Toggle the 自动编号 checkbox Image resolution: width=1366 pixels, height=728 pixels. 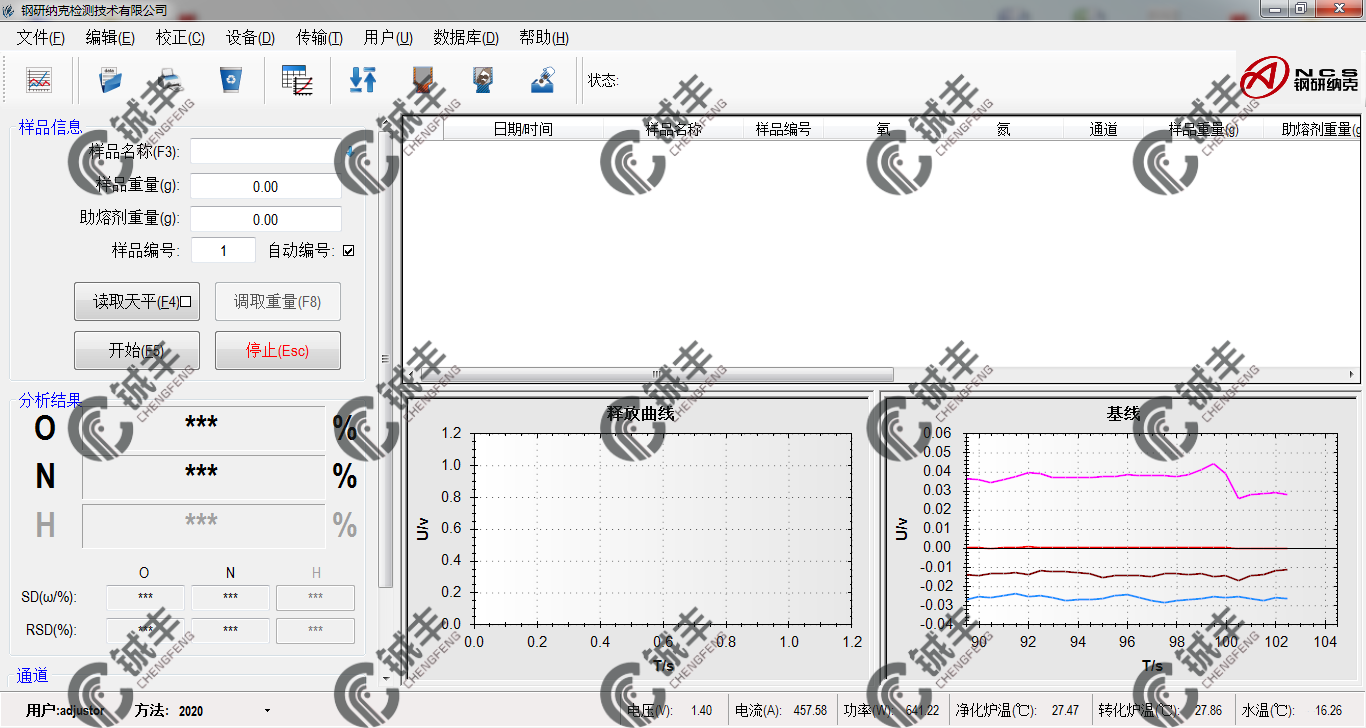point(348,251)
